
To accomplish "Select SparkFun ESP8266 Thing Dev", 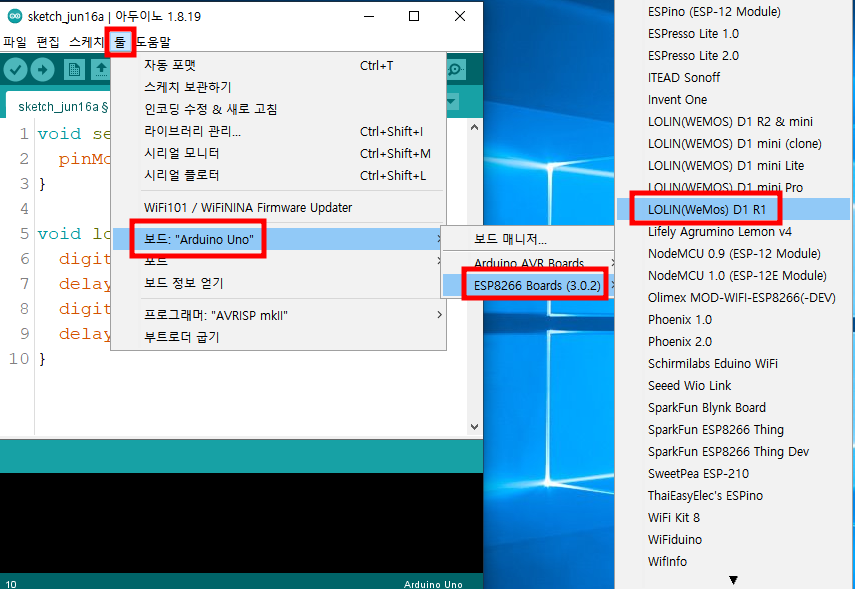I will (733, 452).
